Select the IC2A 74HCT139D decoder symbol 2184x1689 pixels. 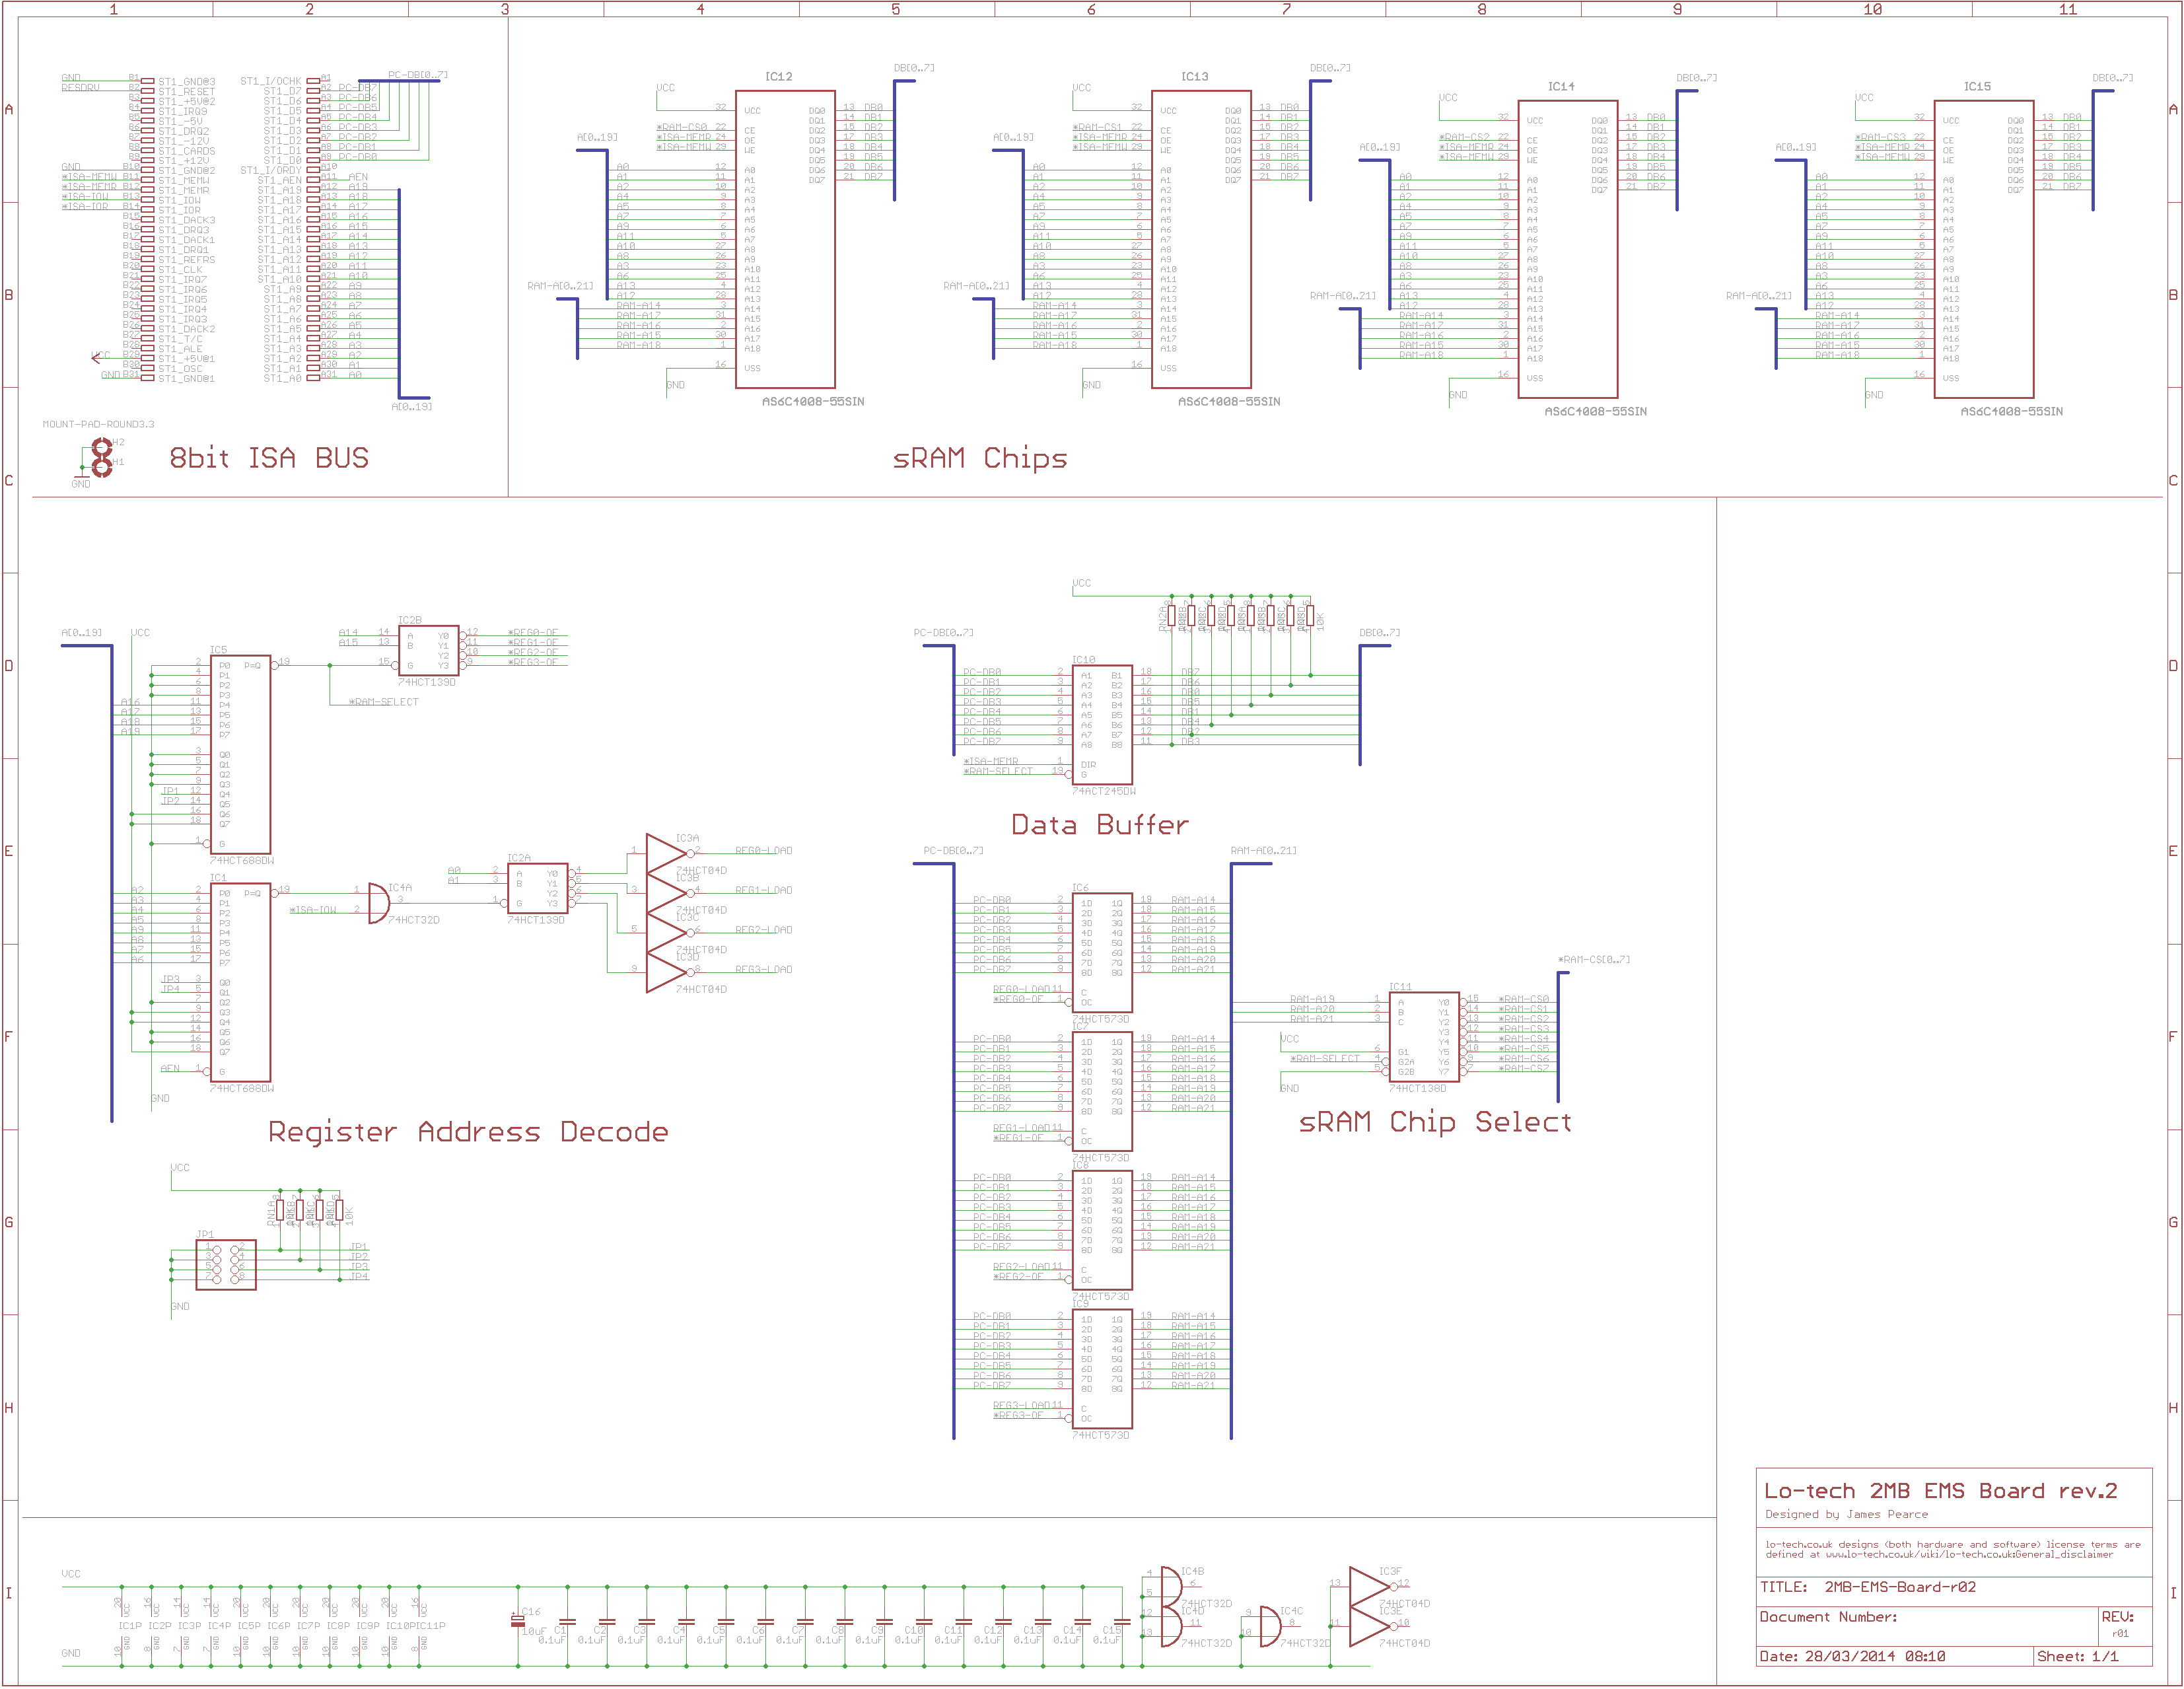[x=537, y=889]
